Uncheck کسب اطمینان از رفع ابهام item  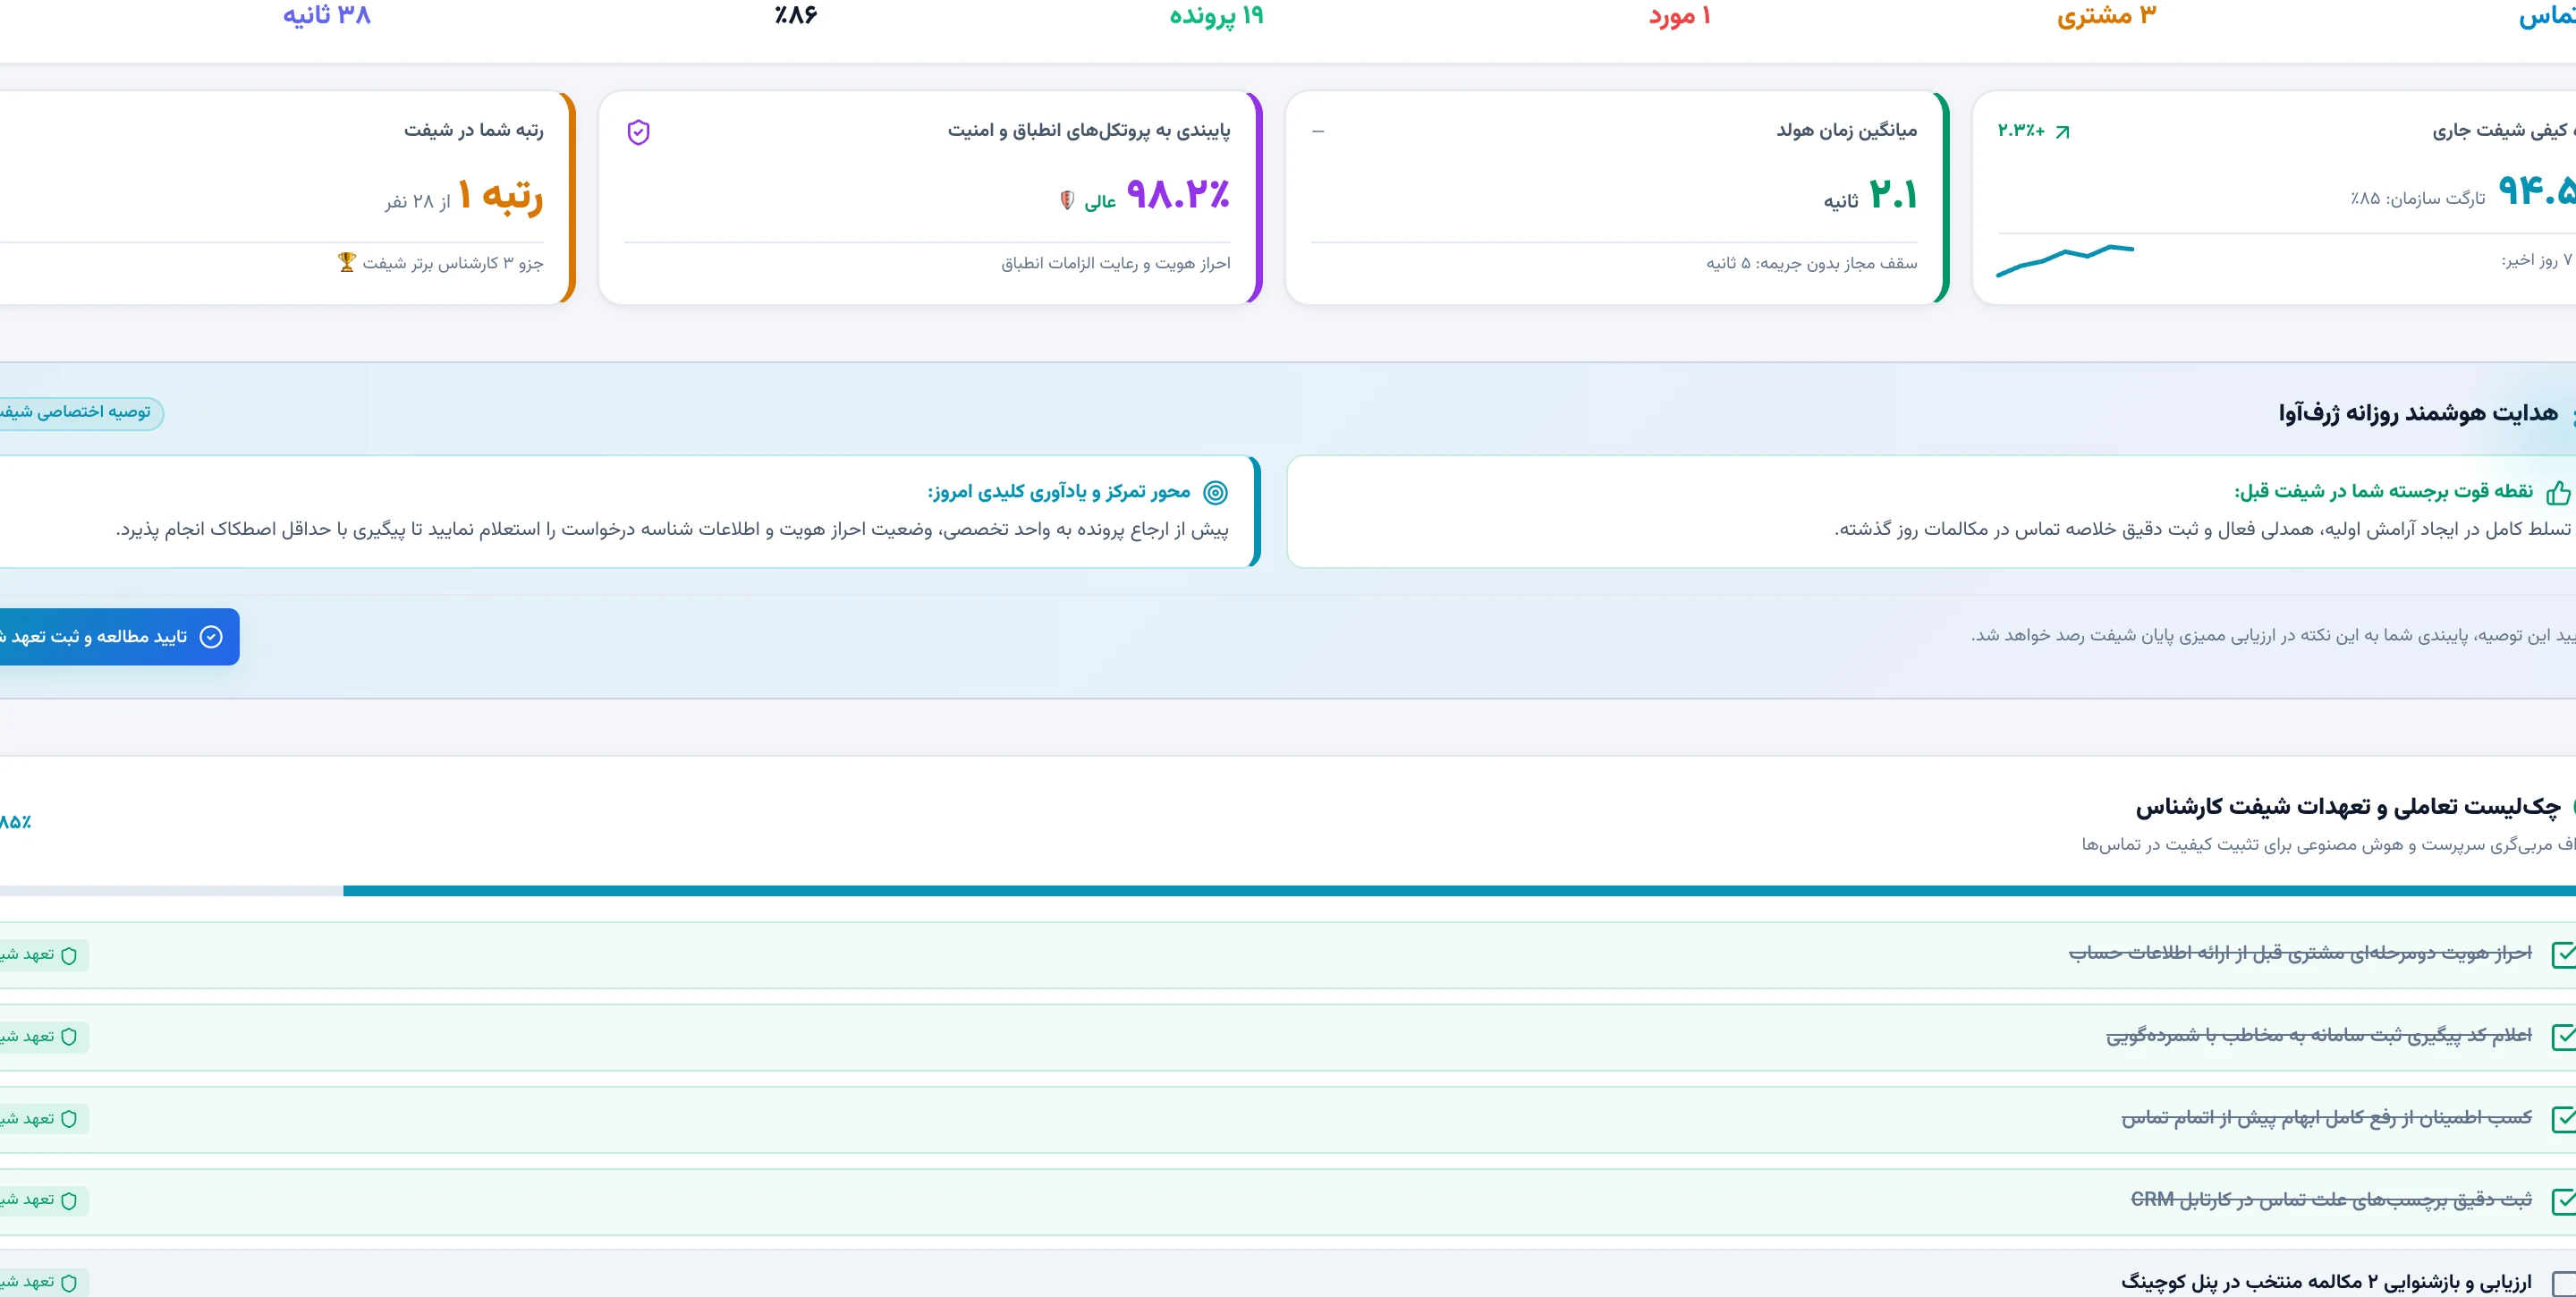pyautogui.click(x=2563, y=1119)
